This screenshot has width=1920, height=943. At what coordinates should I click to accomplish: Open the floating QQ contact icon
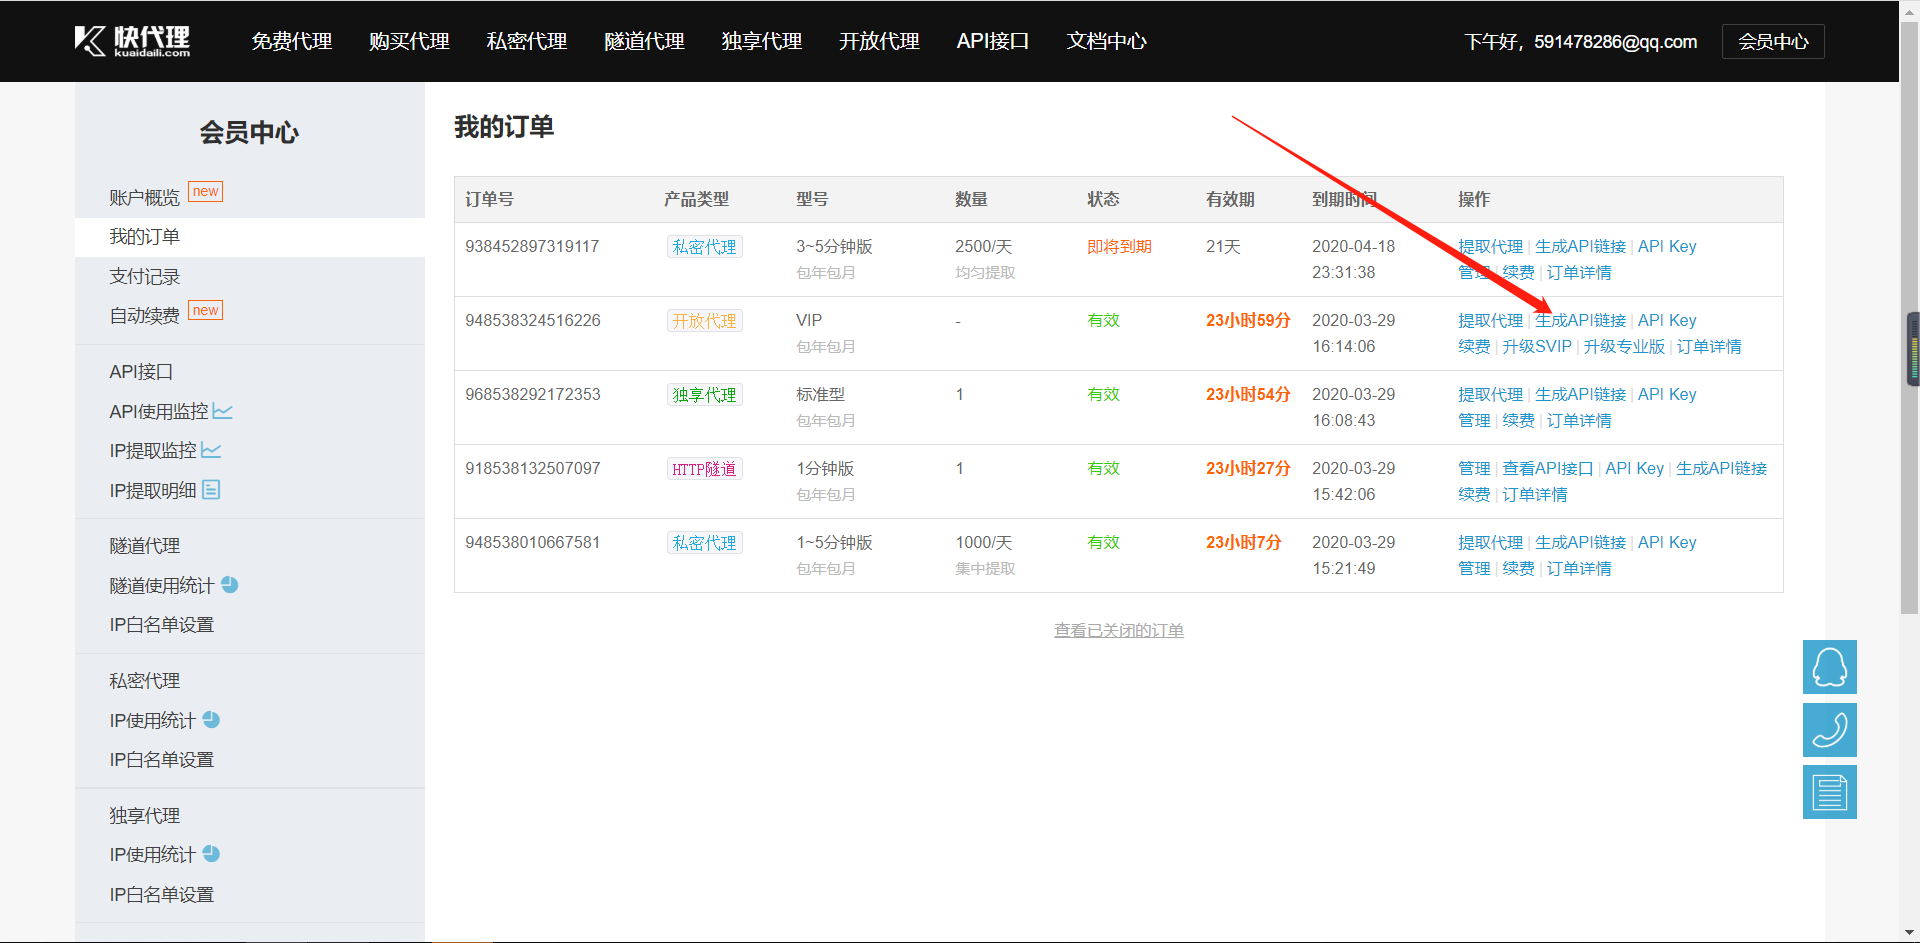pos(1828,667)
